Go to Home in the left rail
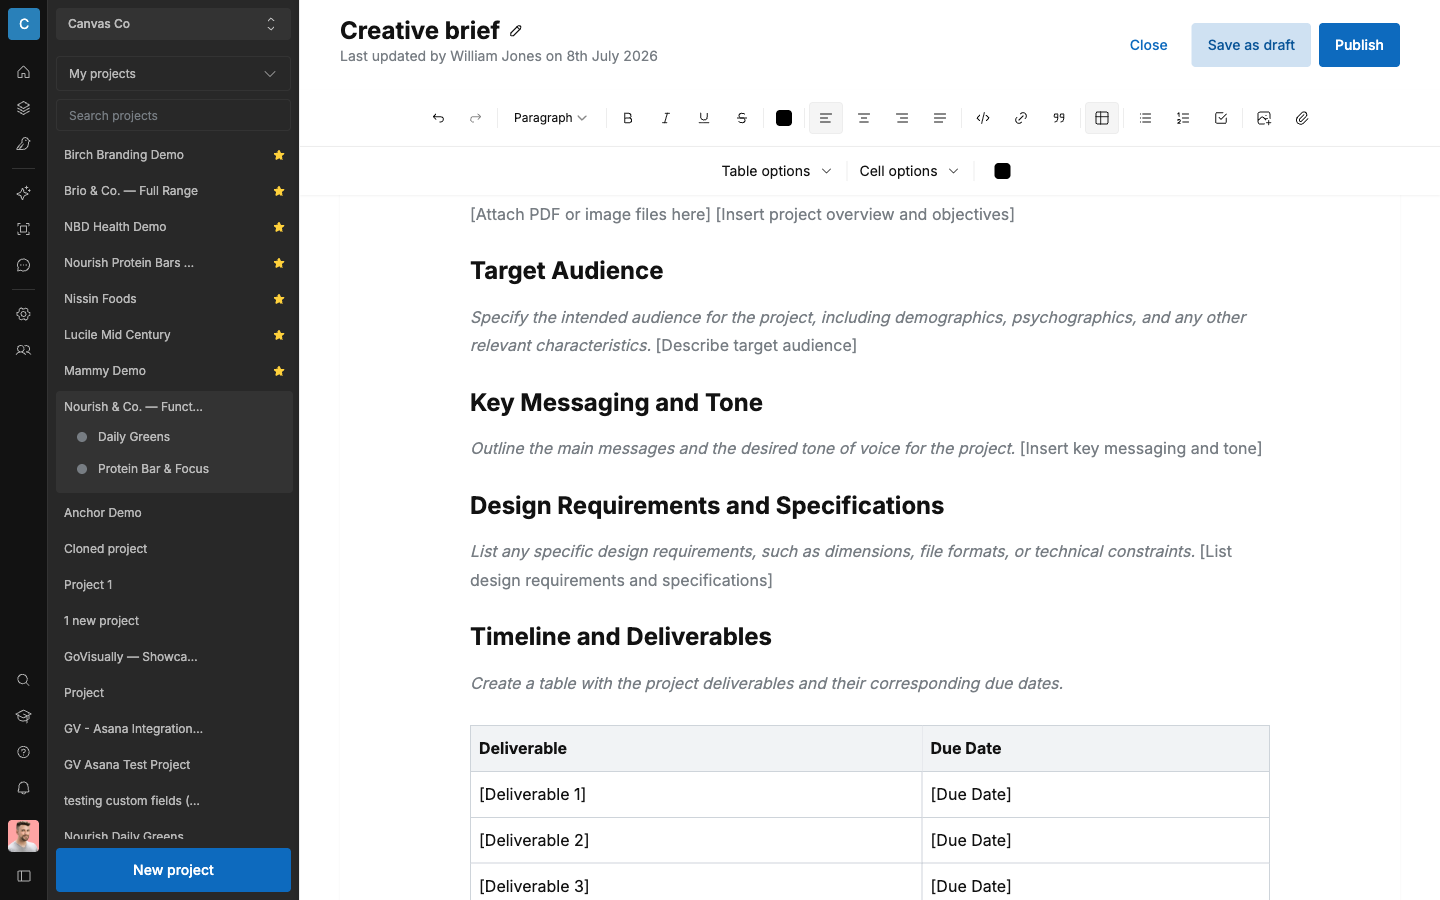Viewport: 1440px width, 900px height. [x=24, y=72]
